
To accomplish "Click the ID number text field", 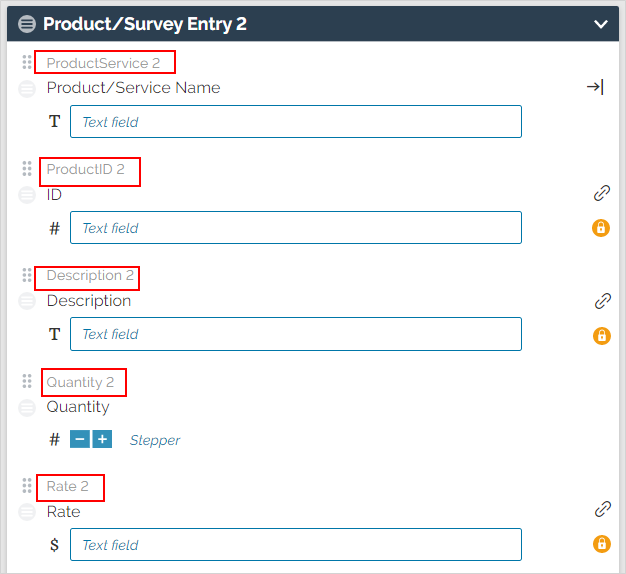I will [x=296, y=228].
